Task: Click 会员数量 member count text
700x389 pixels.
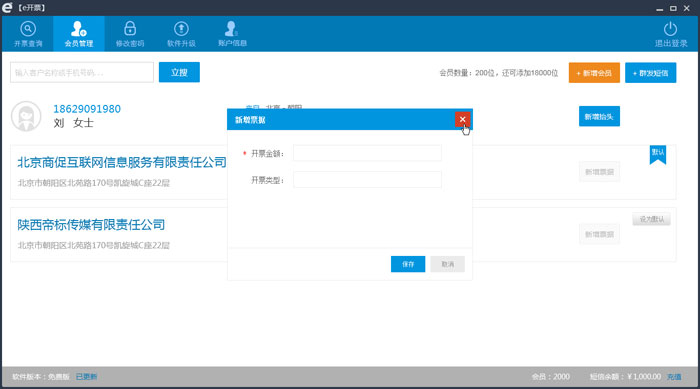Action: tap(499, 73)
